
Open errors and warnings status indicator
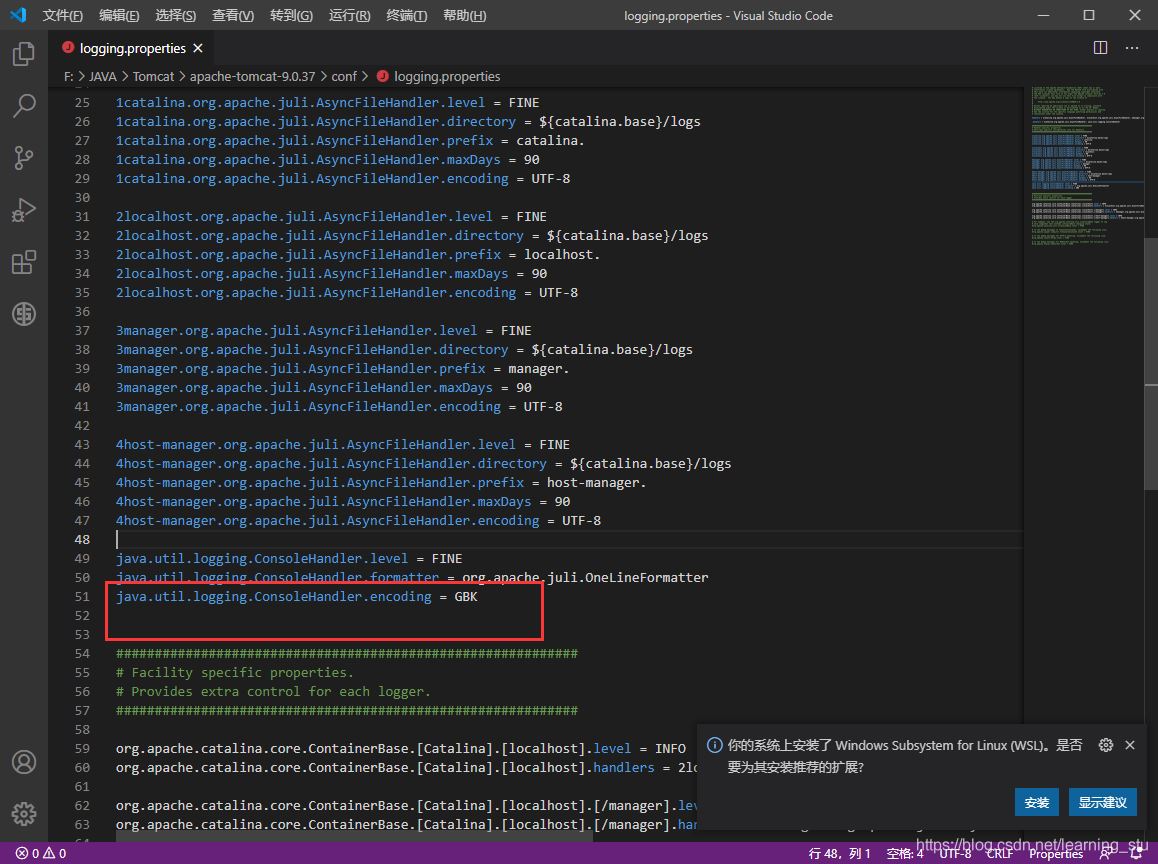40,853
